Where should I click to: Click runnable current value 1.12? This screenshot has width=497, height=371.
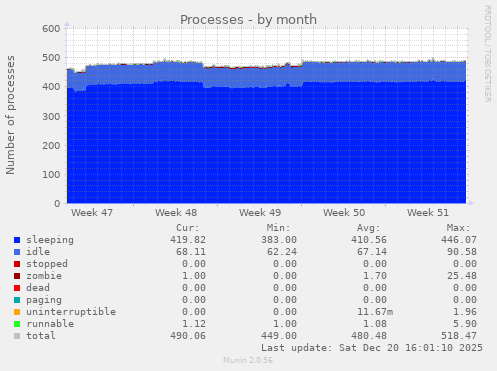[194, 324]
